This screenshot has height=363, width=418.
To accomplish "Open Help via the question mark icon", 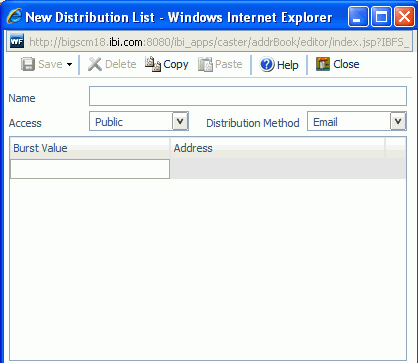I will [267, 64].
